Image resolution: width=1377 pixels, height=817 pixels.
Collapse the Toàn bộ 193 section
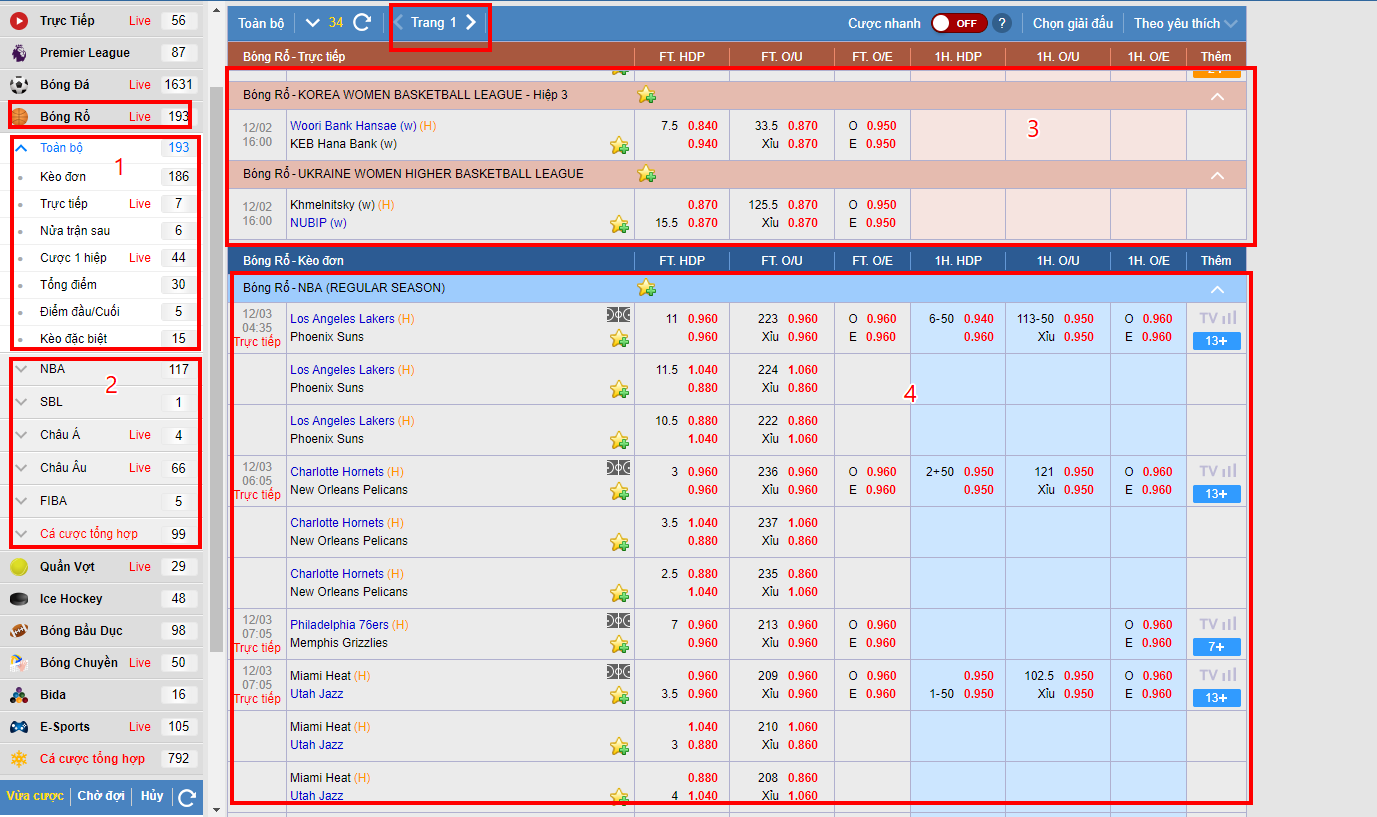[21, 148]
